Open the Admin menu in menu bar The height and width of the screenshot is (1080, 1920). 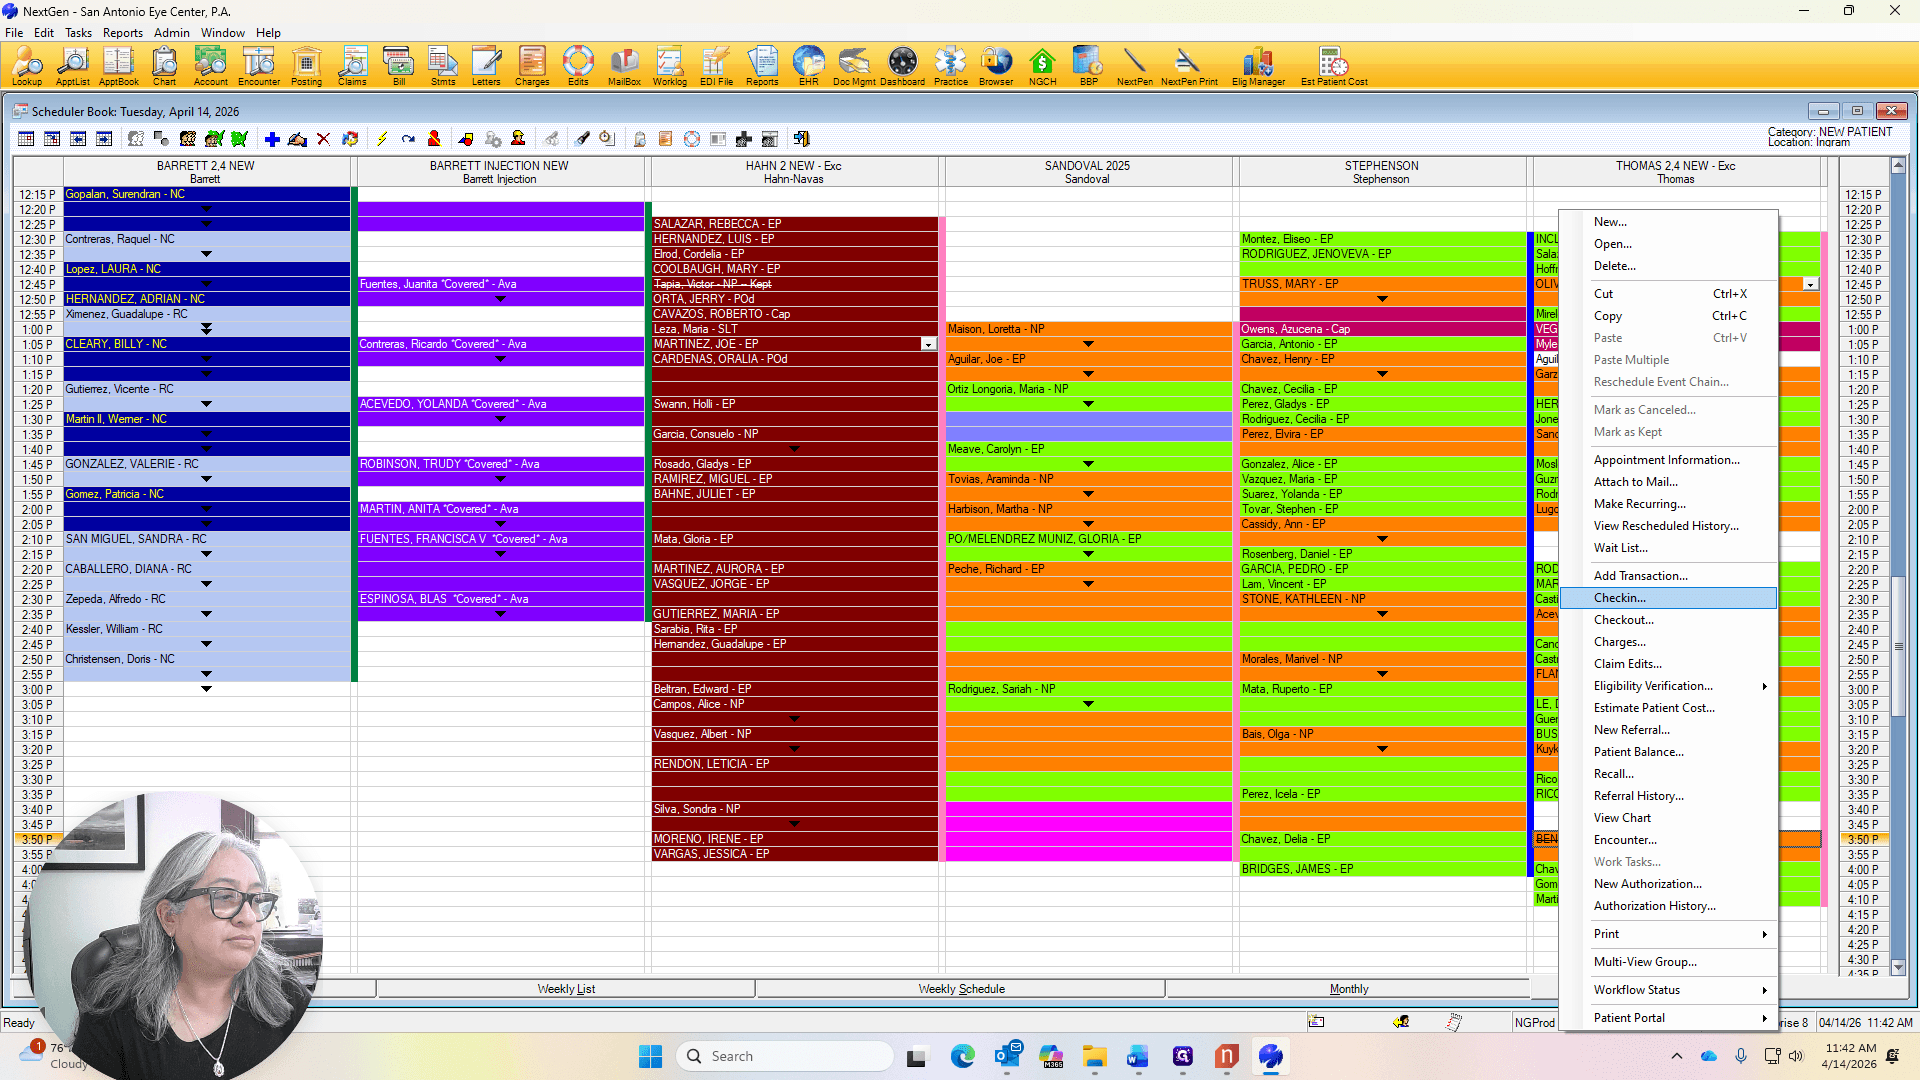[172, 33]
